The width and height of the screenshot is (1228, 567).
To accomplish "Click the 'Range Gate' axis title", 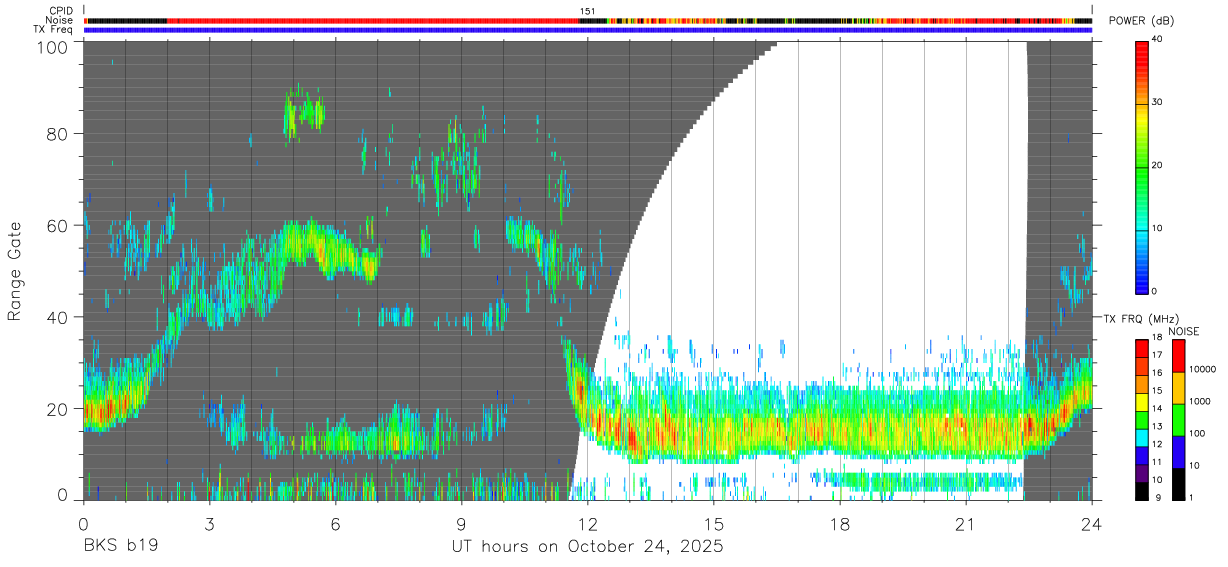I will pos(16,272).
